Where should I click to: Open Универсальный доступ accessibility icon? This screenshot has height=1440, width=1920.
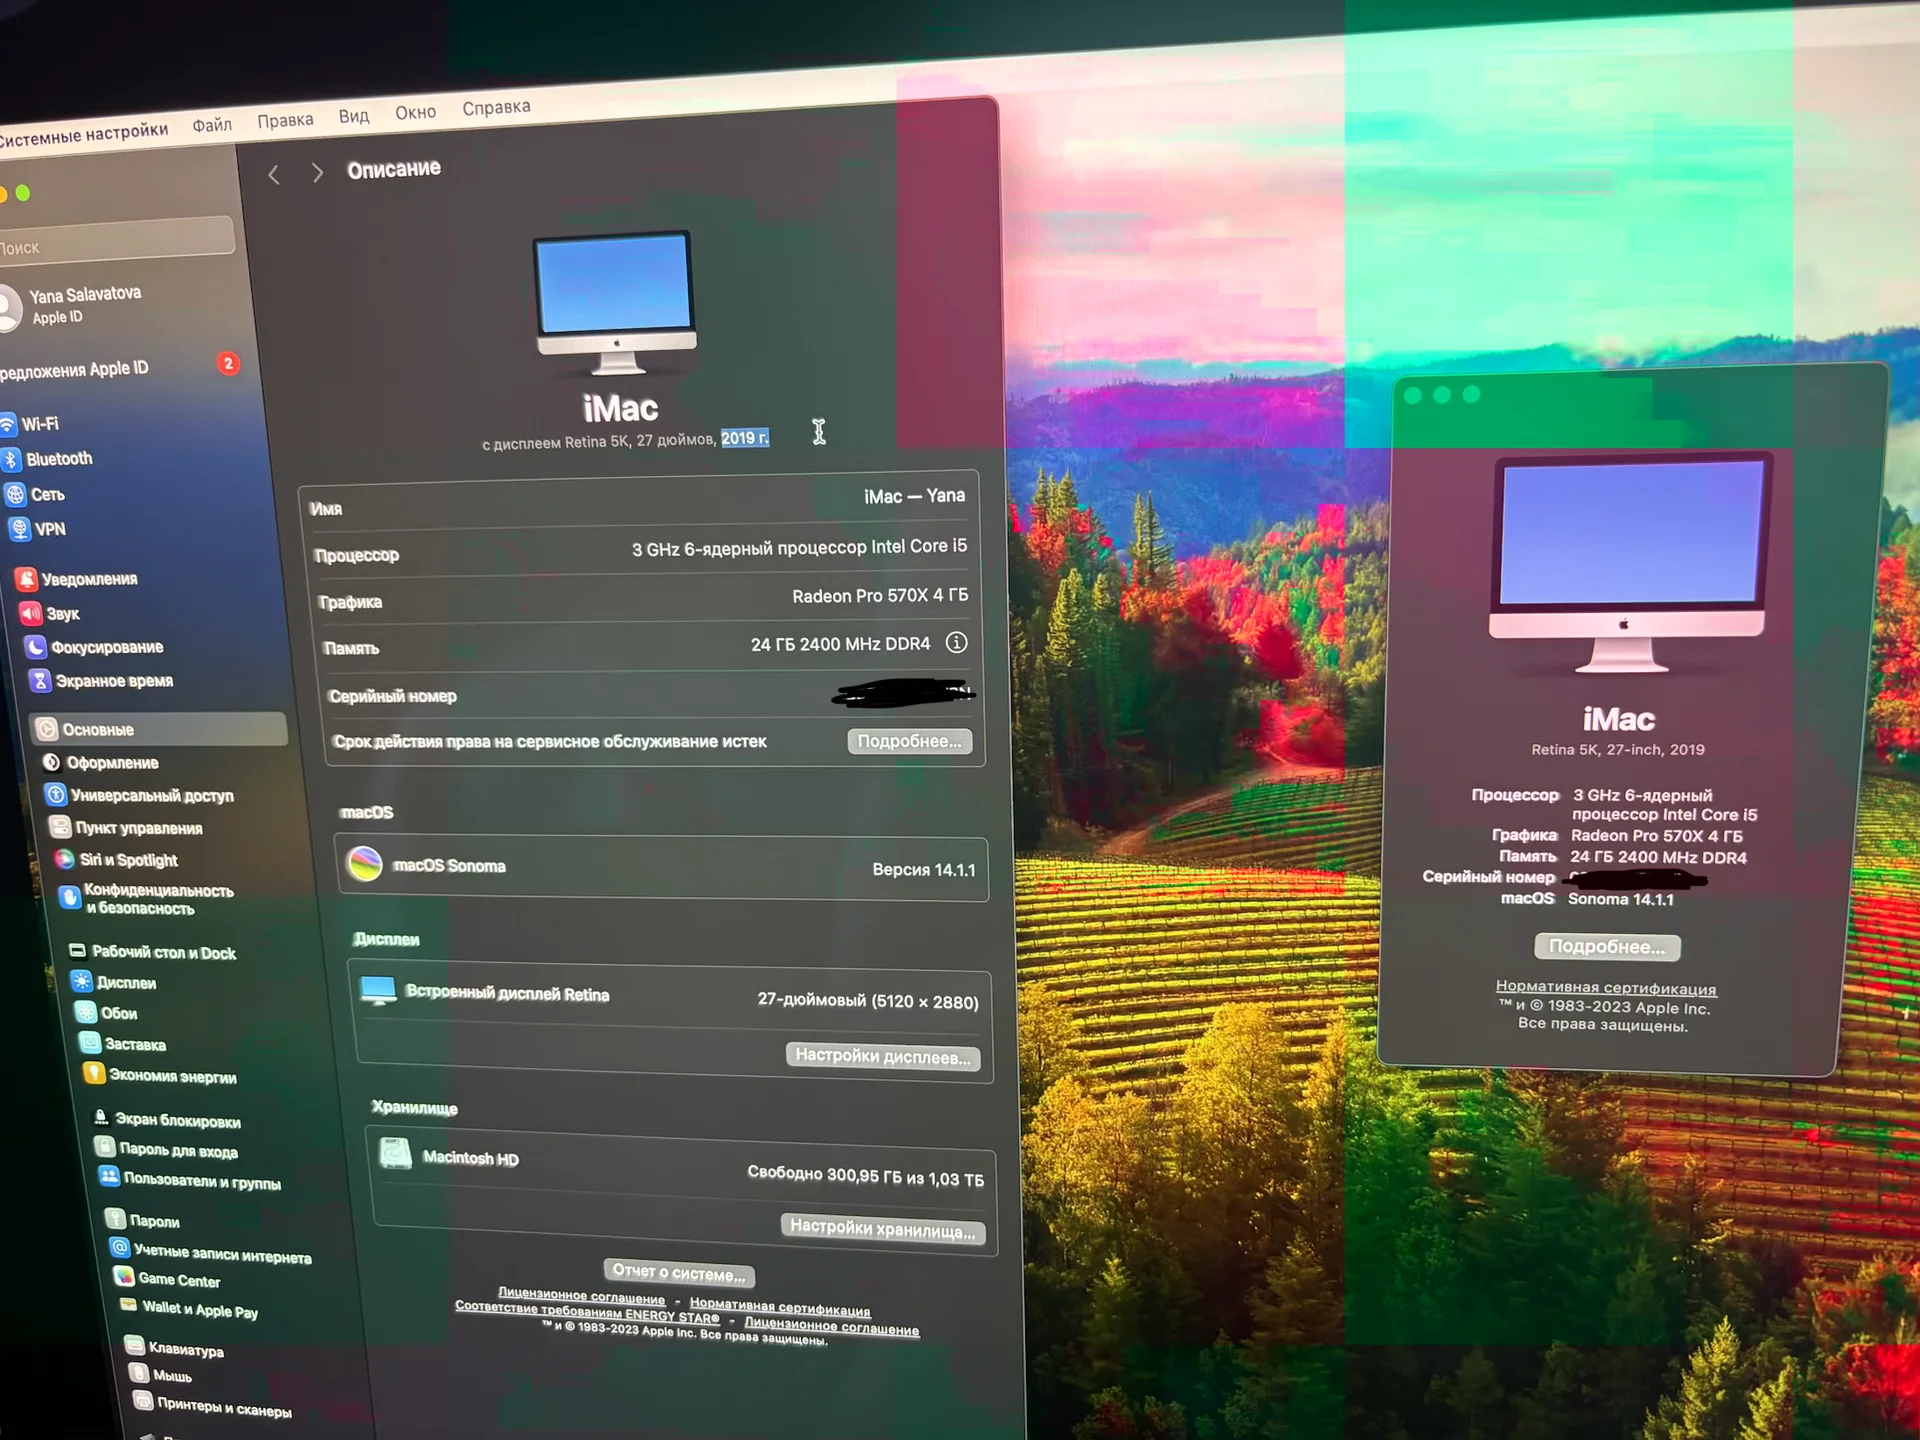tap(56, 795)
